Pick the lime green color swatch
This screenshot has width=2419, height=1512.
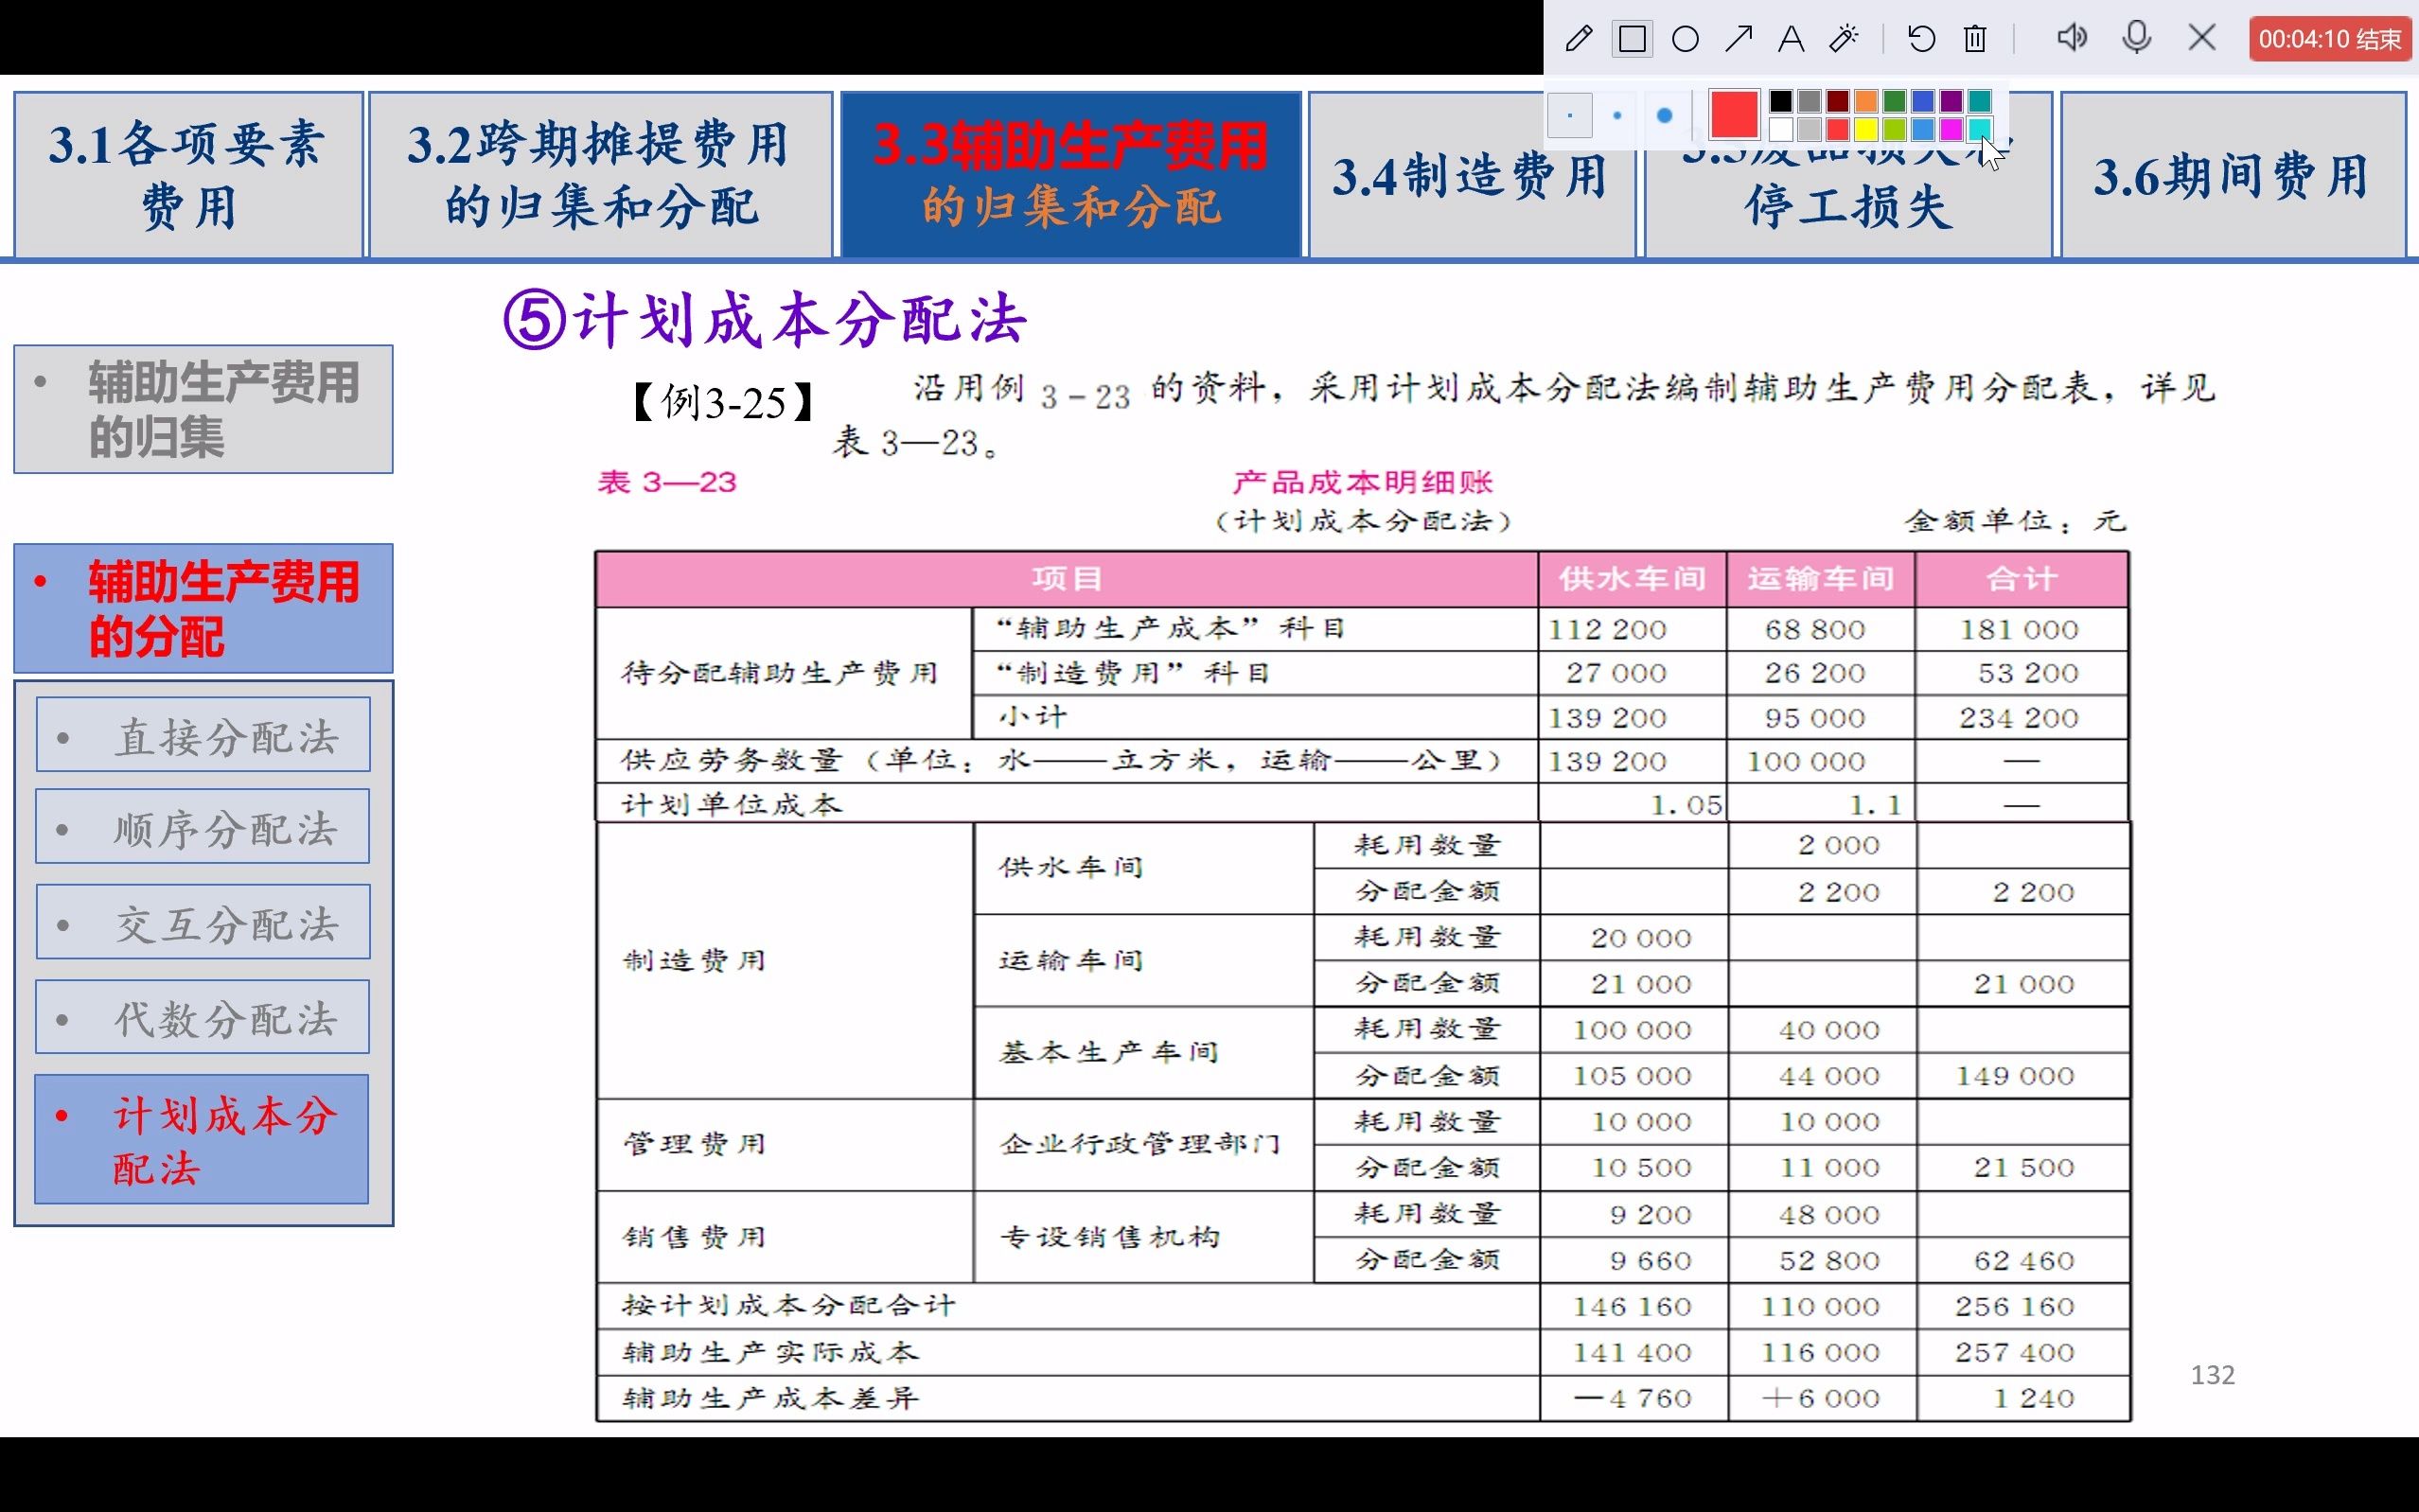pos(1894,129)
